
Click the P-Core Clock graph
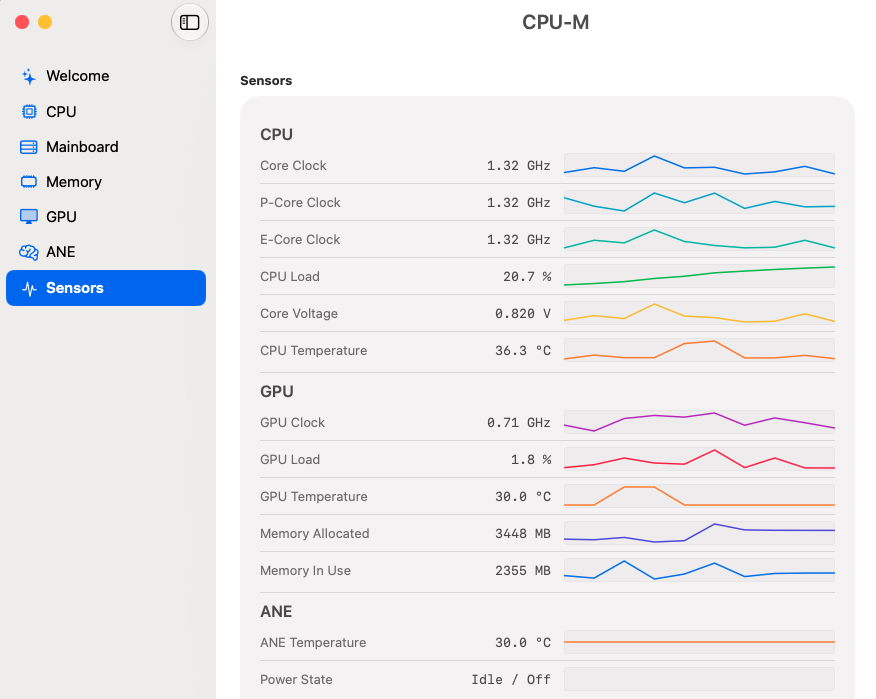[699, 202]
